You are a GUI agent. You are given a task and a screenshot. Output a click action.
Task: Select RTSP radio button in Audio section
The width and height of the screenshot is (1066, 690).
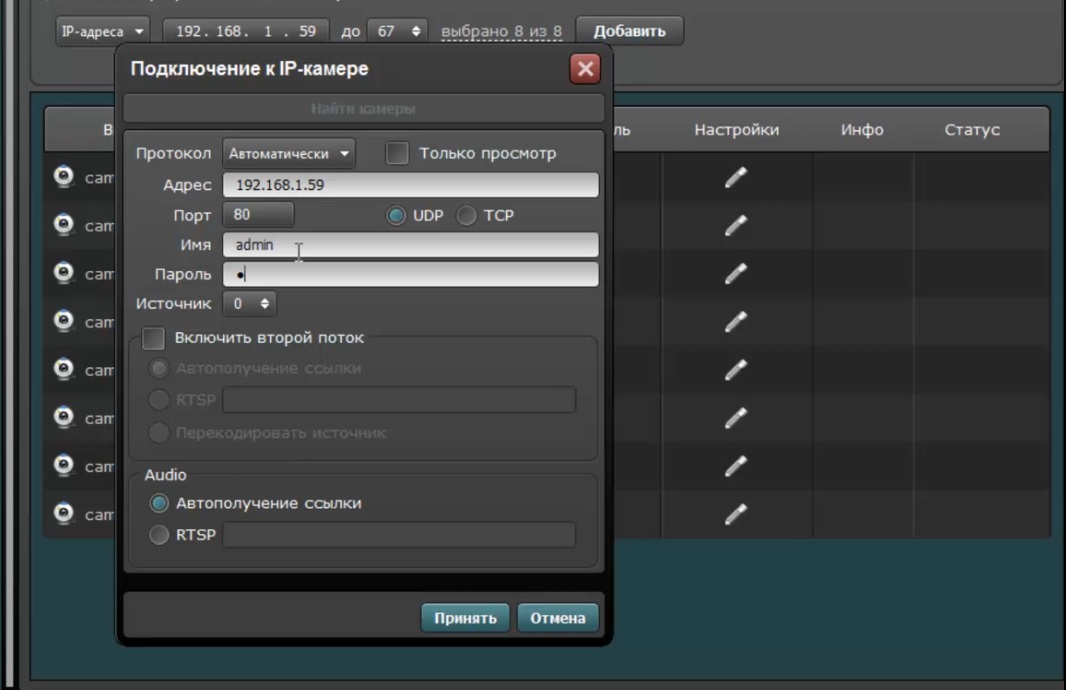tap(159, 535)
